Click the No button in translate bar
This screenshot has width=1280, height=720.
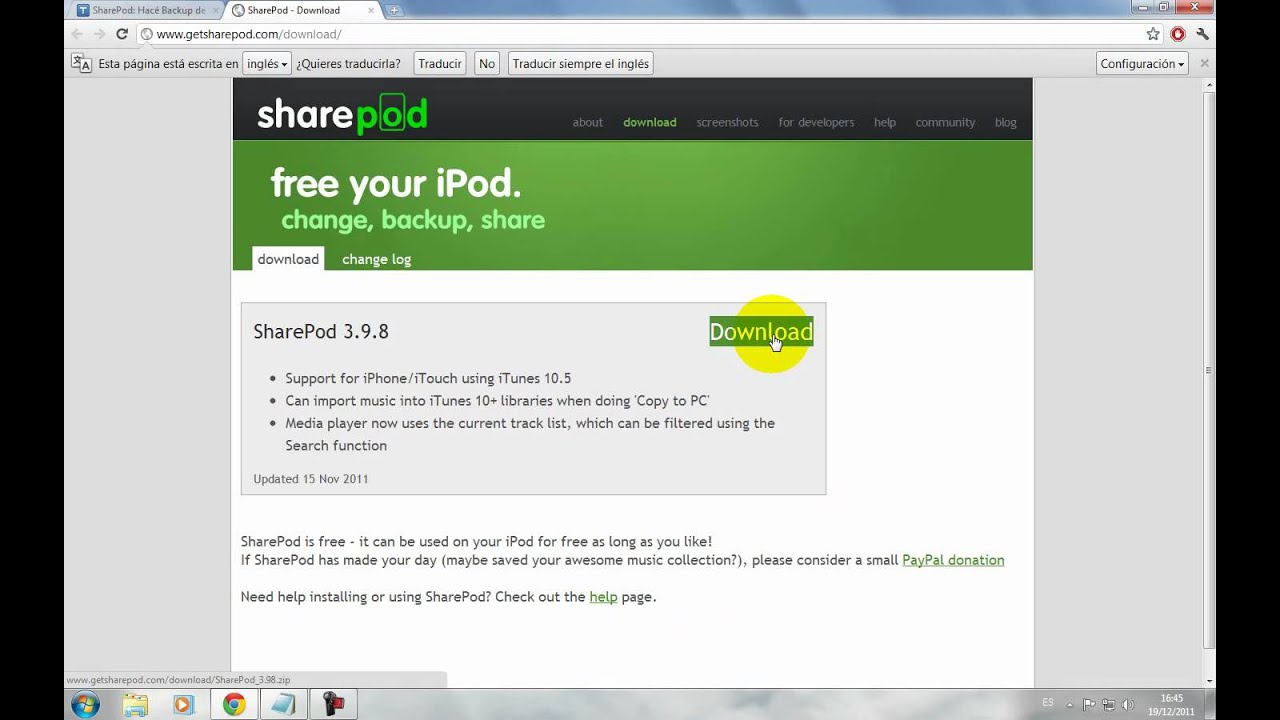(x=487, y=63)
